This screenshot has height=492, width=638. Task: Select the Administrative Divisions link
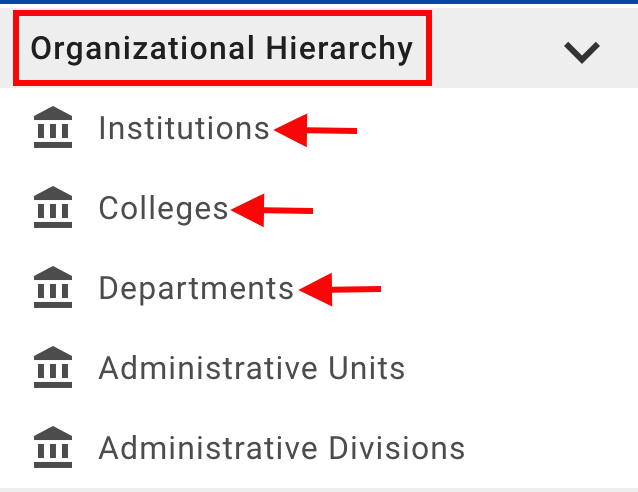[x=282, y=448]
